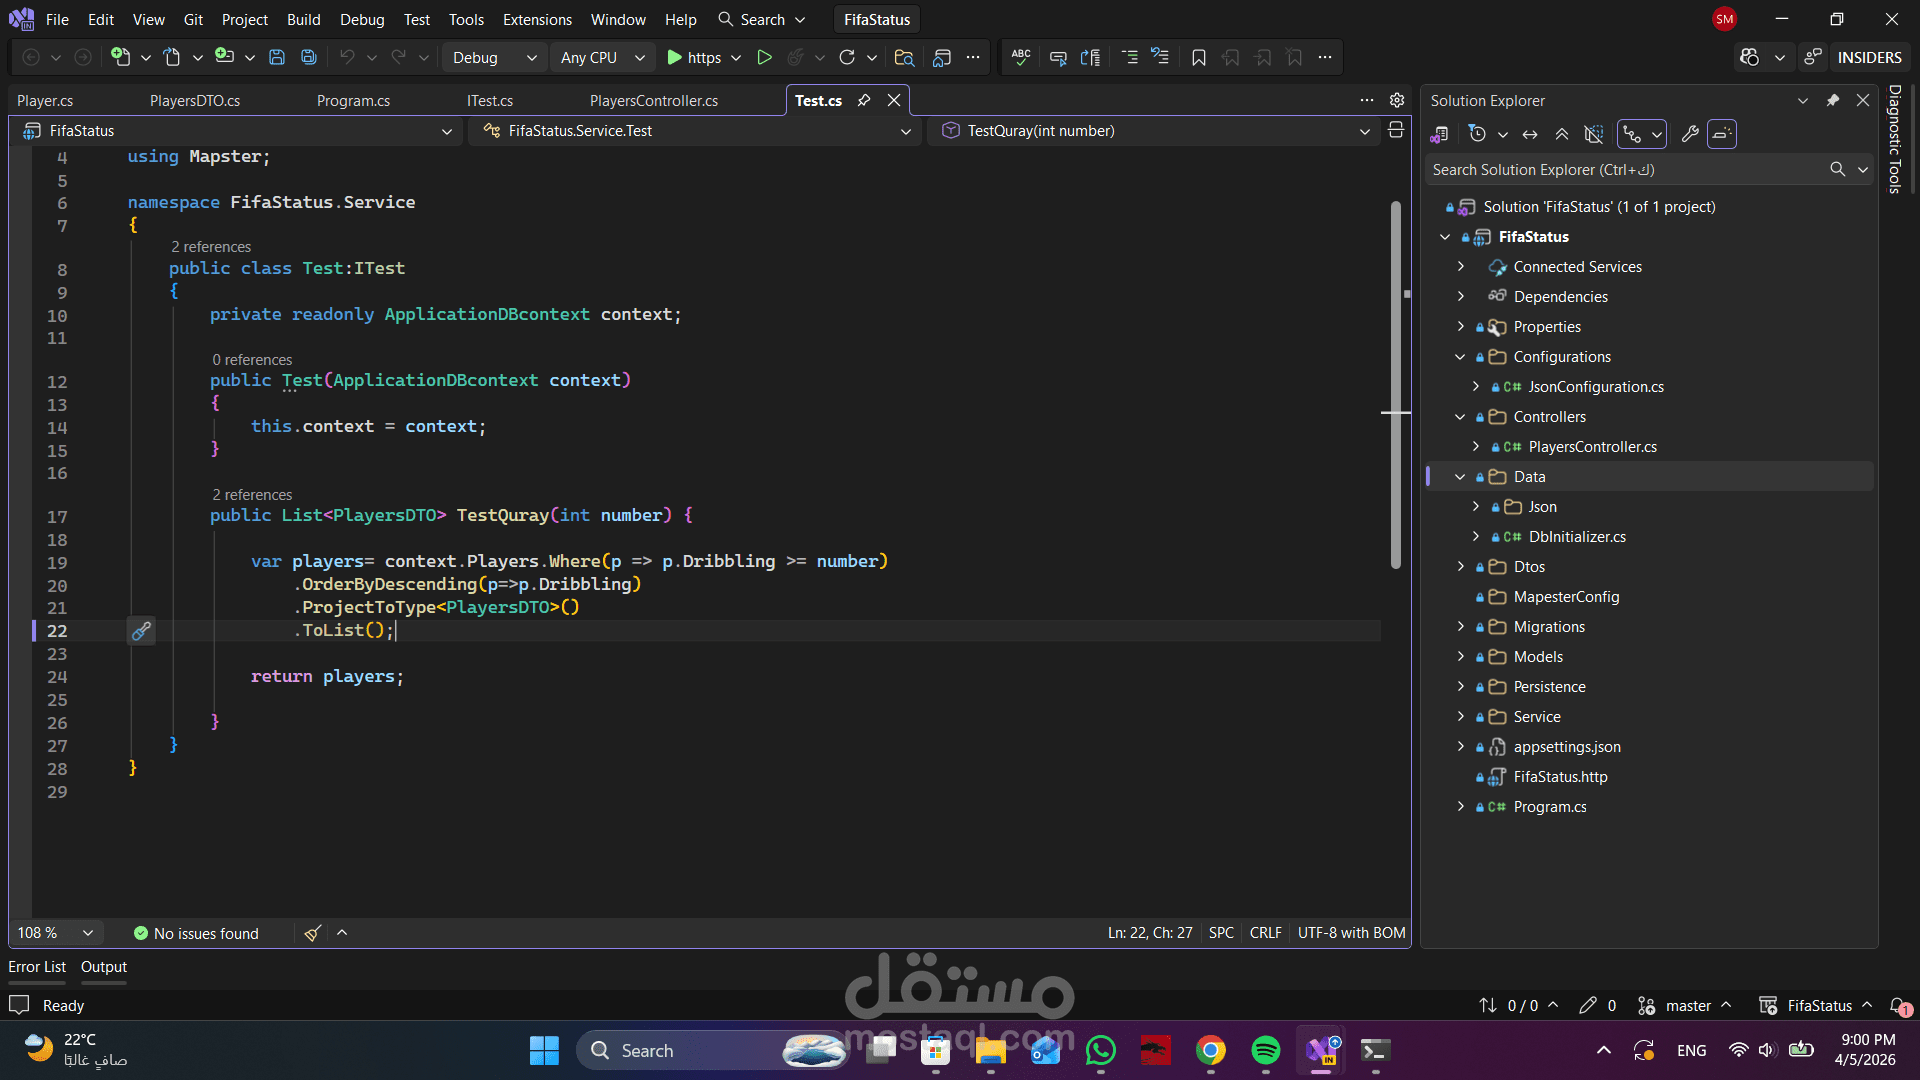Switch to the PlayersController.cs tab
1920x1080 pixels.
(x=653, y=101)
